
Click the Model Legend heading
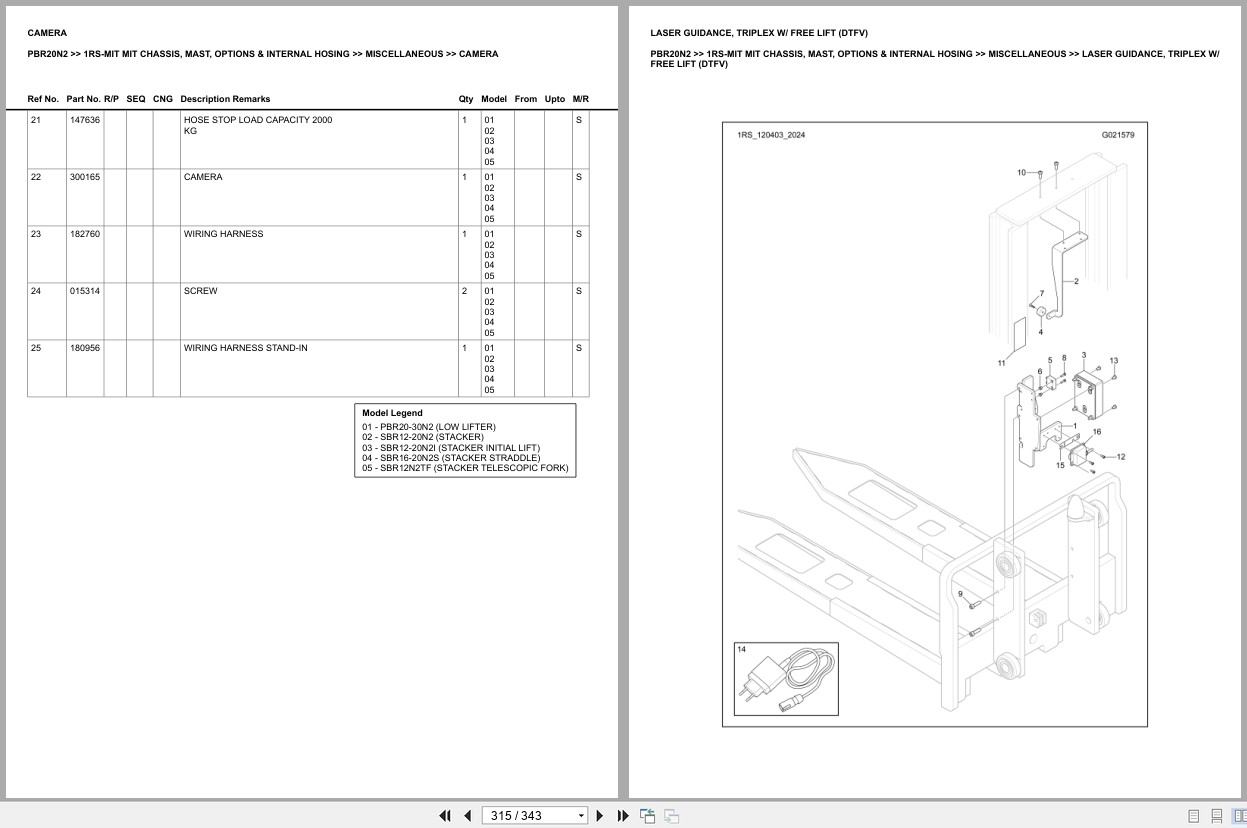tap(392, 413)
